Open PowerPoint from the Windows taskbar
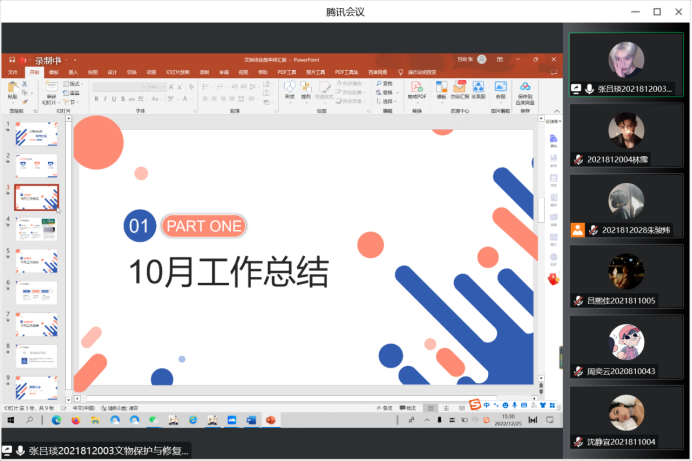This screenshot has width=692, height=461. point(271,420)
